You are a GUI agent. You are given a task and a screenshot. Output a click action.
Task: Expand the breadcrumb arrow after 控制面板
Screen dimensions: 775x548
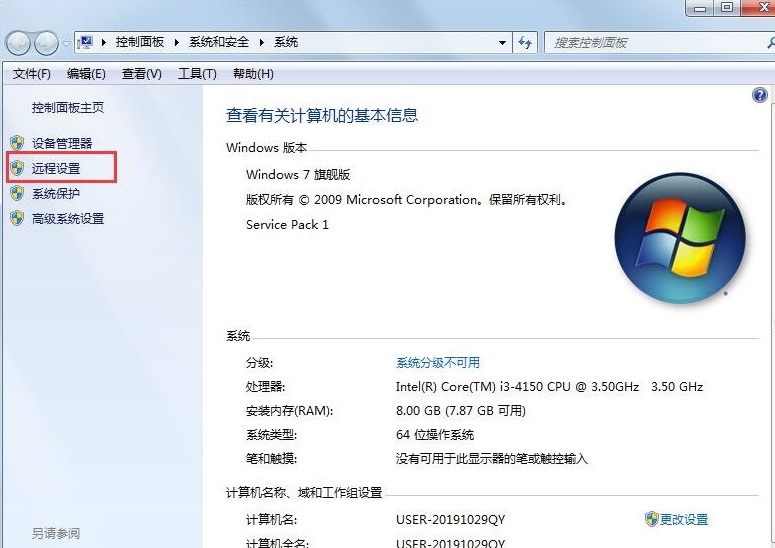click(x=179, y=43)
